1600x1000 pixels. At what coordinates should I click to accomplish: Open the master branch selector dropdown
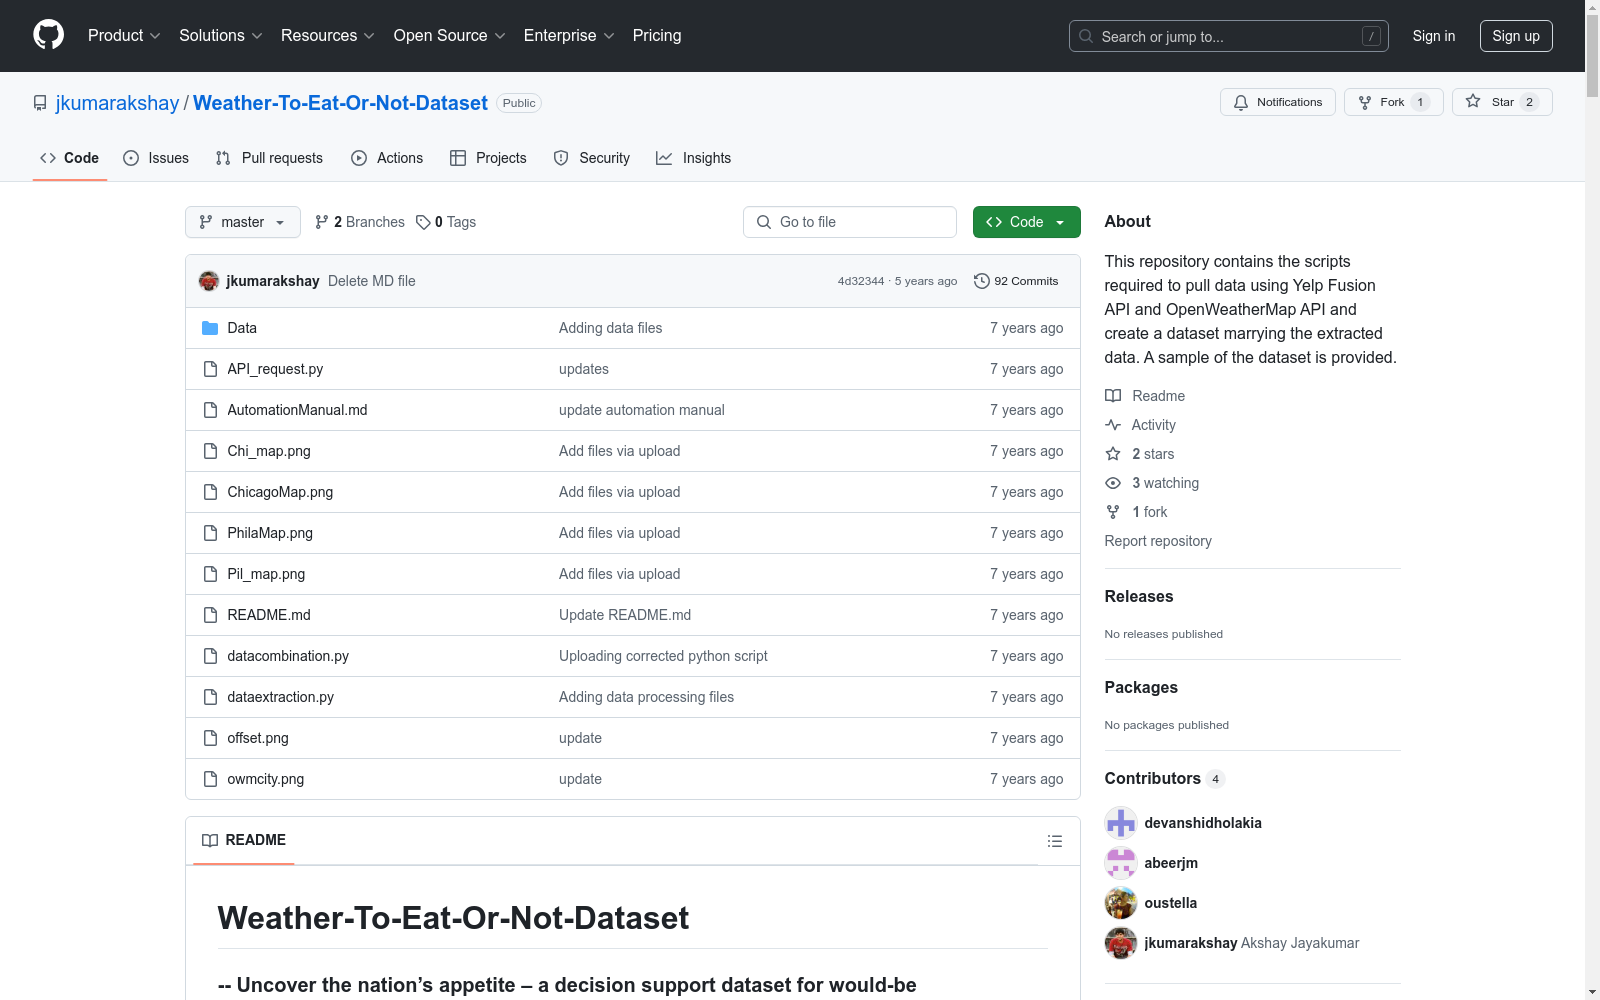(243, 222)
